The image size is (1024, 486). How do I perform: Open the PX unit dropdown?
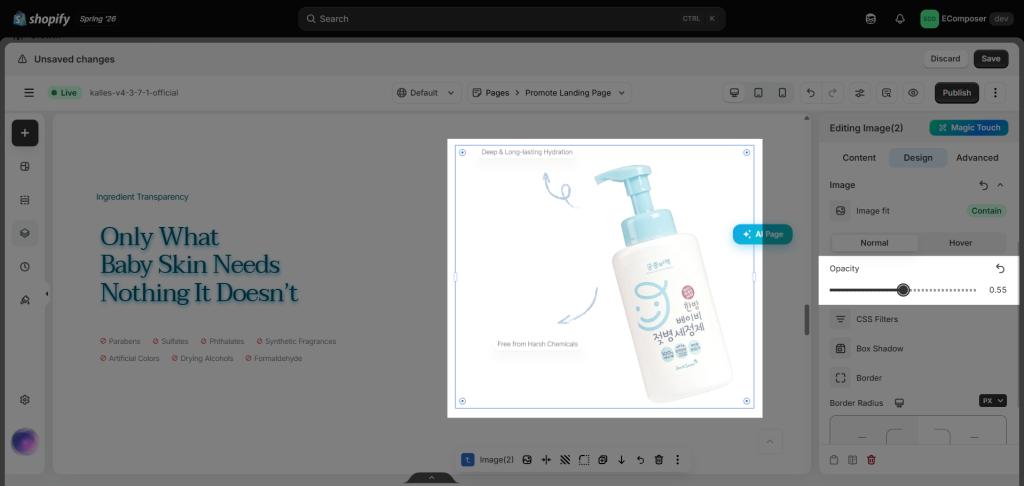click(993, 400)
